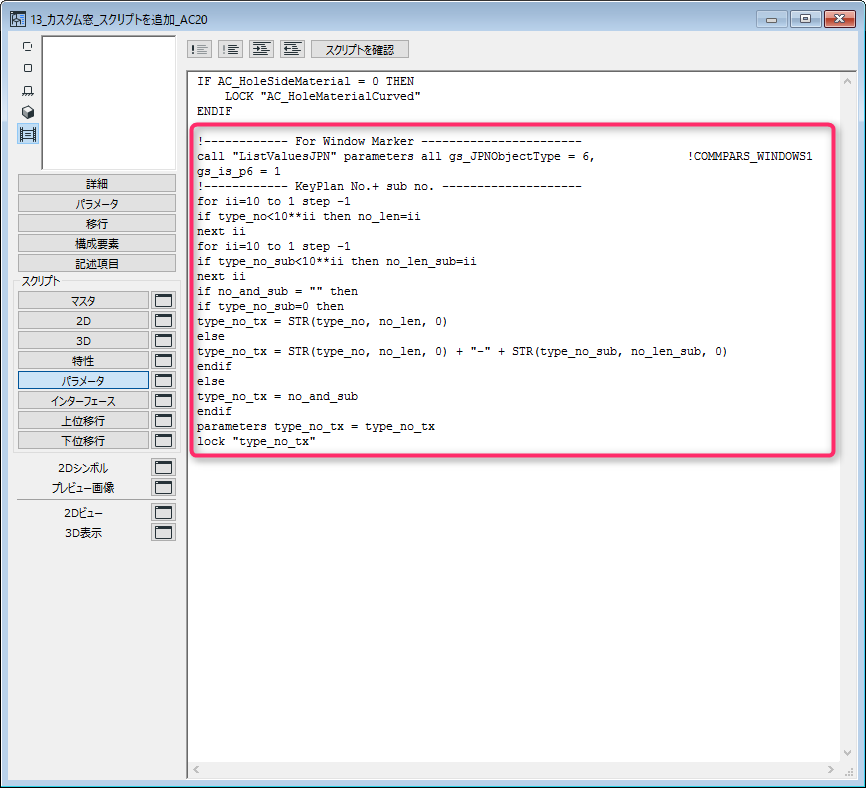Click the horizontal scroll-left arrow
Viewport: 866px width, 788px height.
196,769
